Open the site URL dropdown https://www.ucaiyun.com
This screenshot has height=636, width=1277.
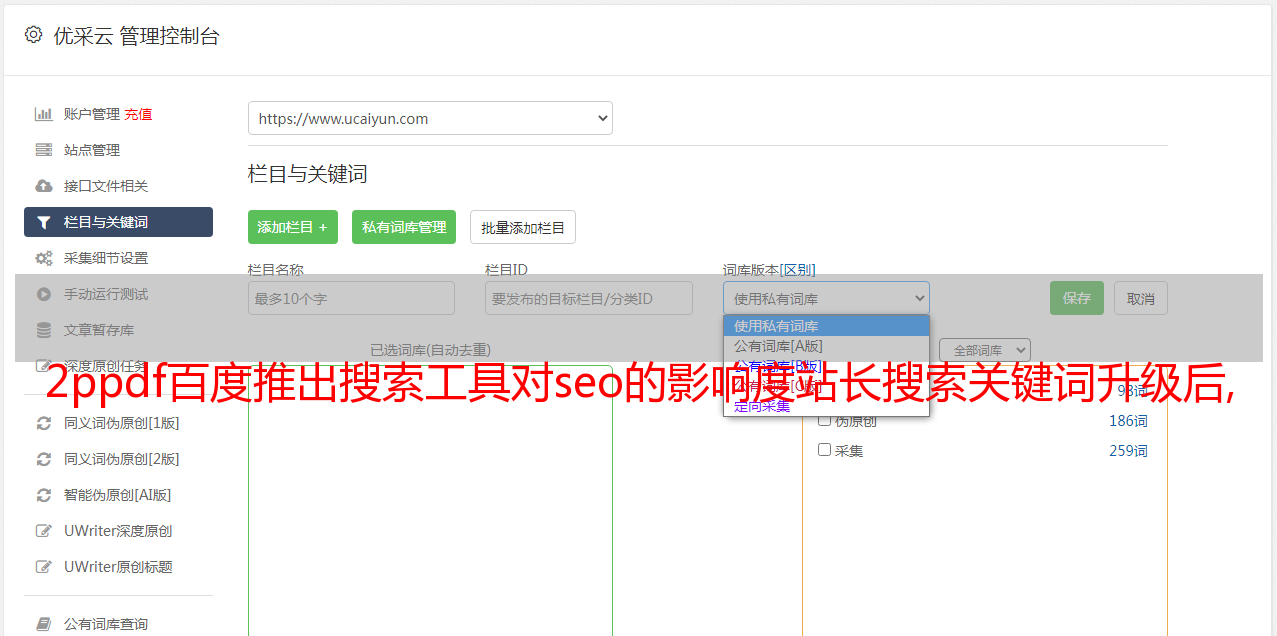click(x=430, y=118)
